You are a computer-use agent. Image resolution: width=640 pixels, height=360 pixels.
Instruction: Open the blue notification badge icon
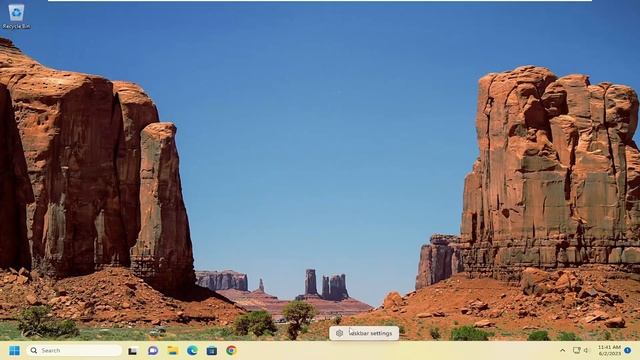628,351
